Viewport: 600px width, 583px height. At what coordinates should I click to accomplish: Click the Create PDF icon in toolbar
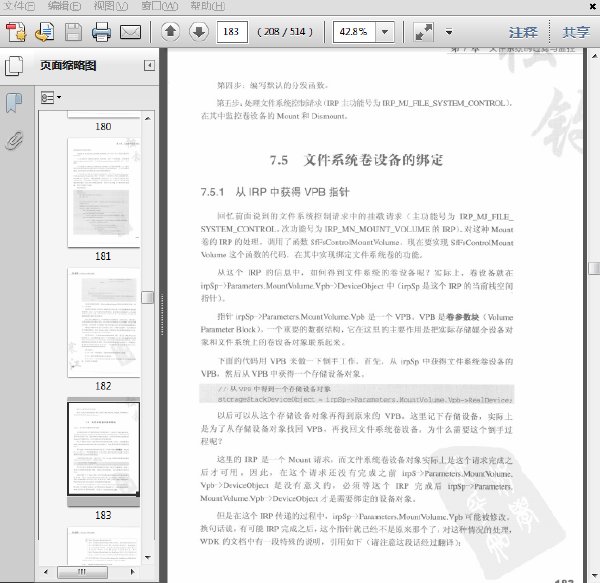point(16,32)
